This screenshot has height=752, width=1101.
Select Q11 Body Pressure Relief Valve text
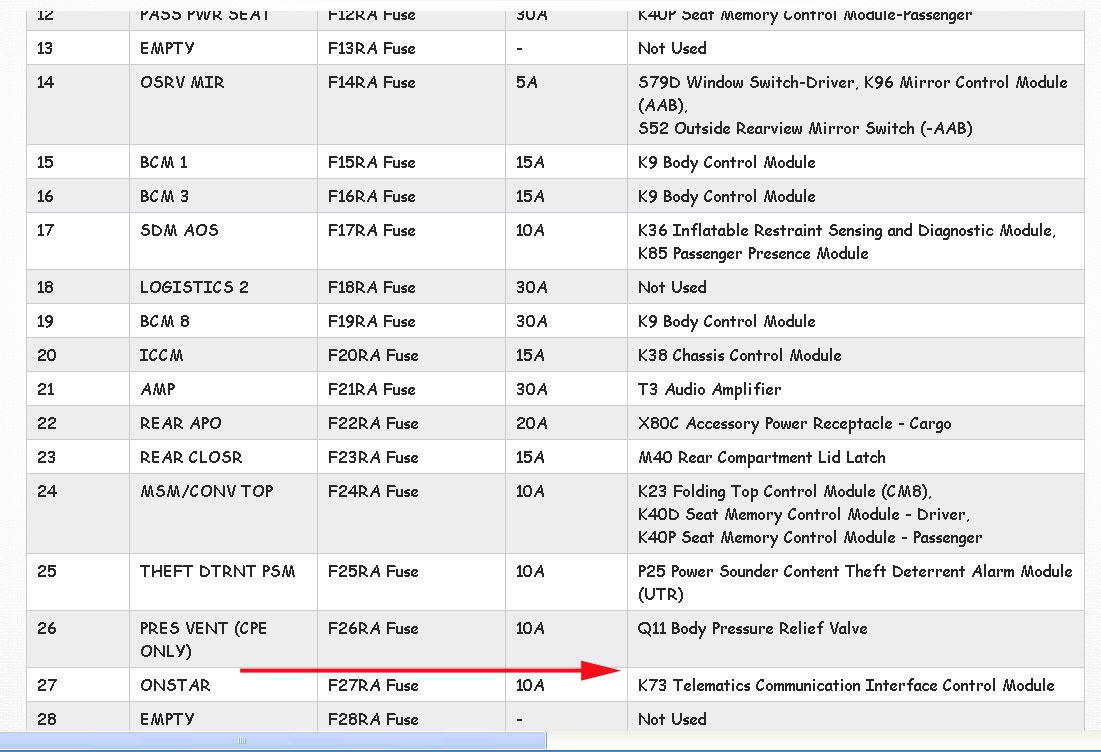752,628
